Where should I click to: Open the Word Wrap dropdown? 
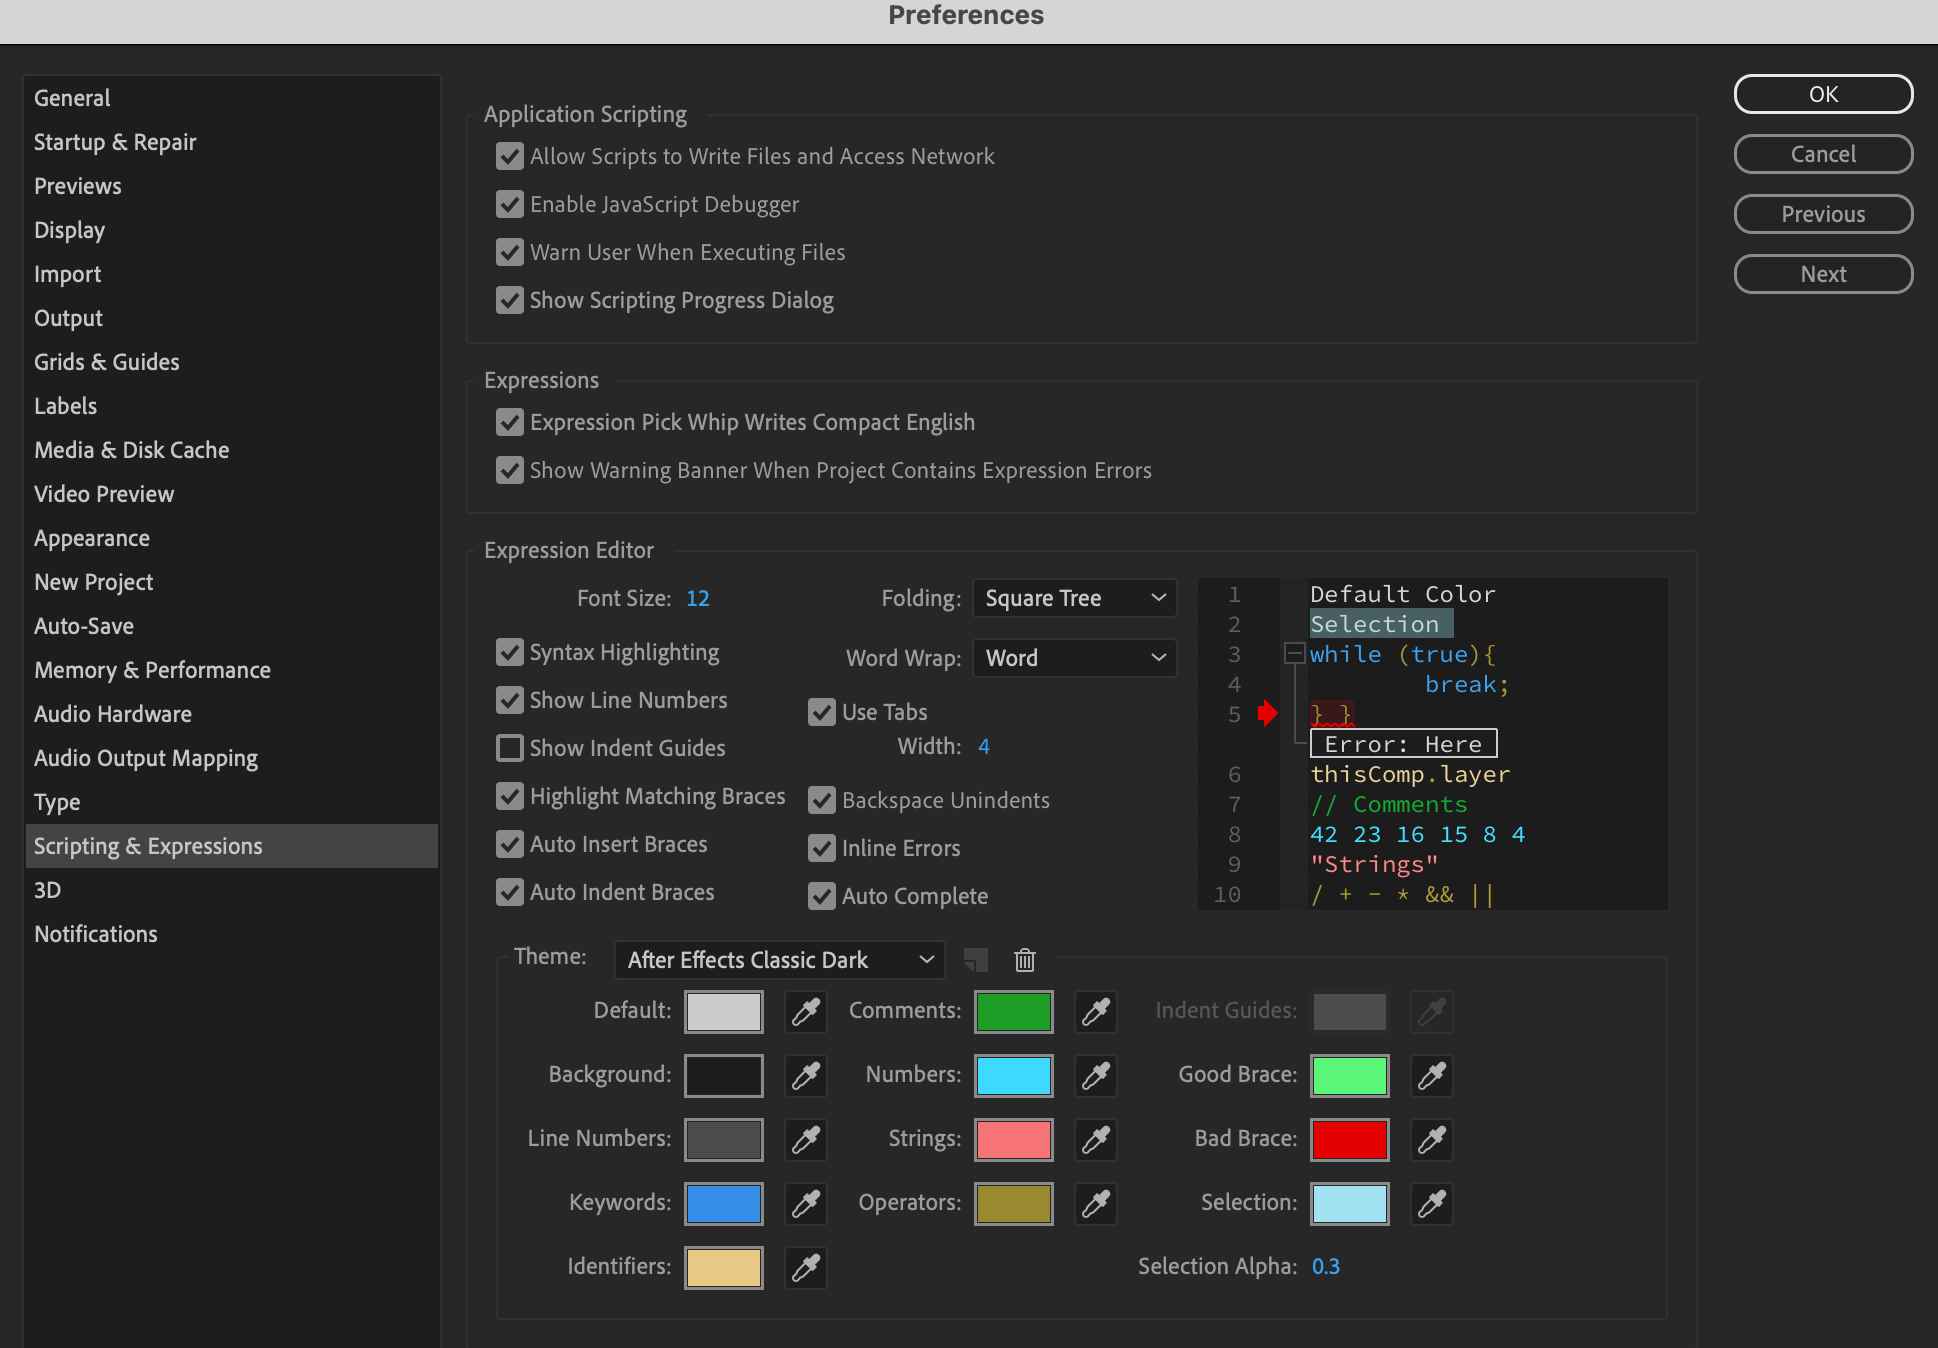[x=1074, y=658]
